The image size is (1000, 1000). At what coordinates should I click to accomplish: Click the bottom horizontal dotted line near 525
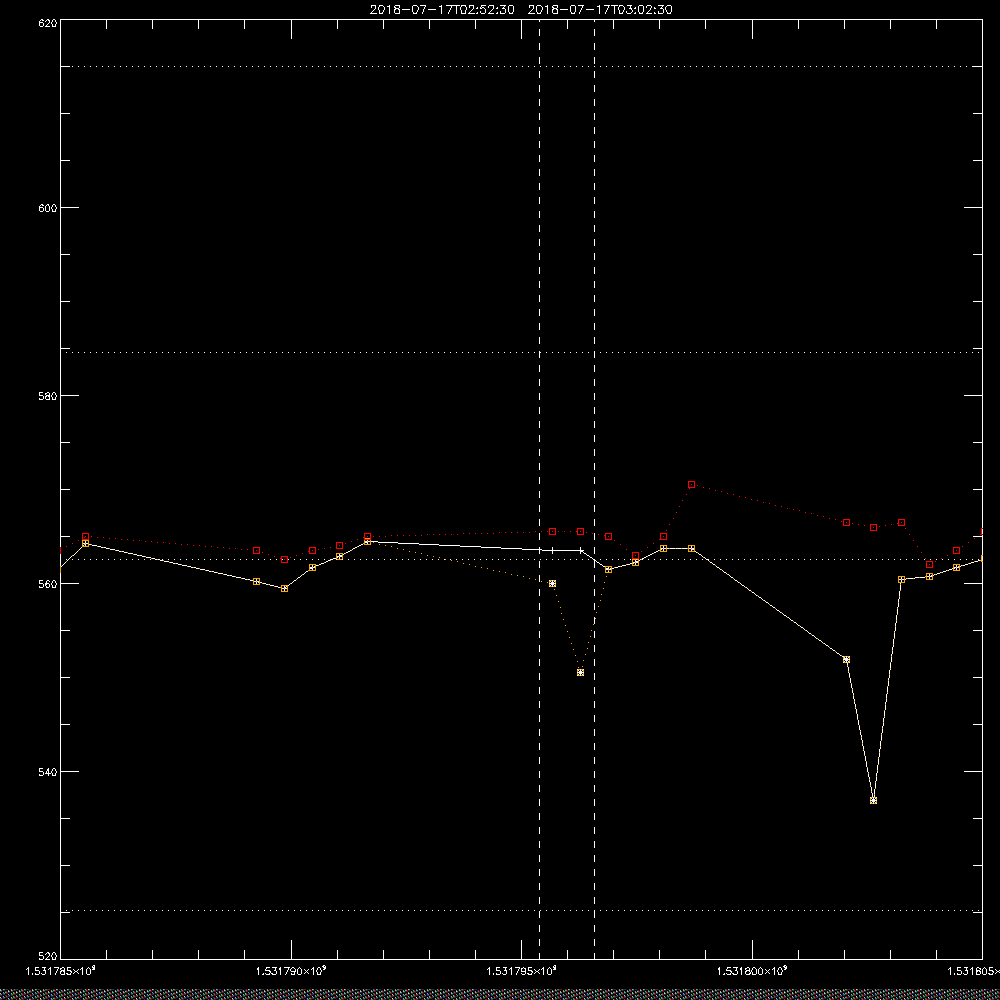tap(521, 911)
